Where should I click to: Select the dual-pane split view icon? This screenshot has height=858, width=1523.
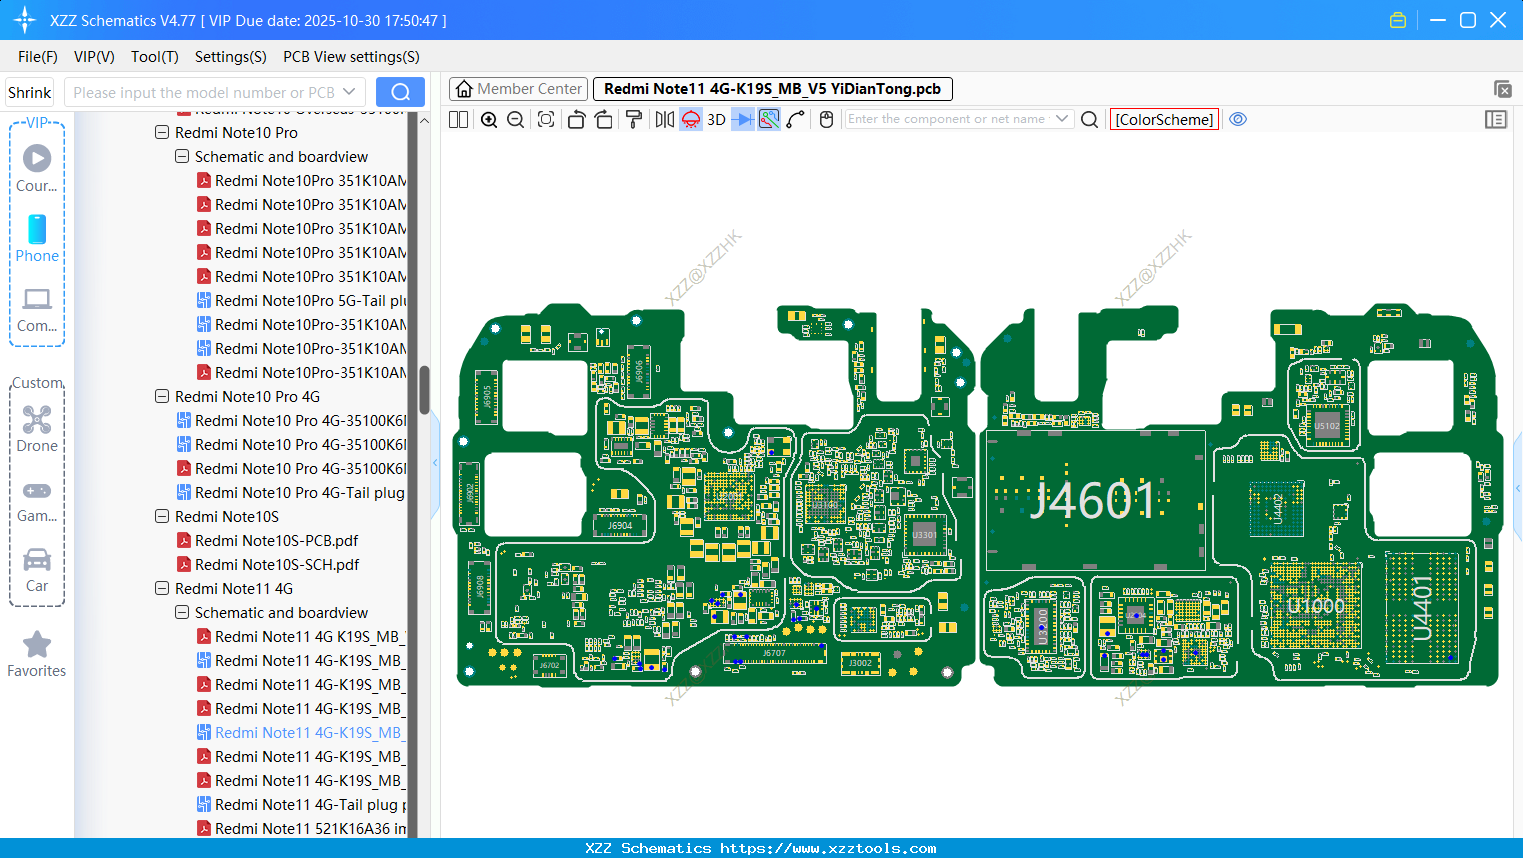pos(457,119)
